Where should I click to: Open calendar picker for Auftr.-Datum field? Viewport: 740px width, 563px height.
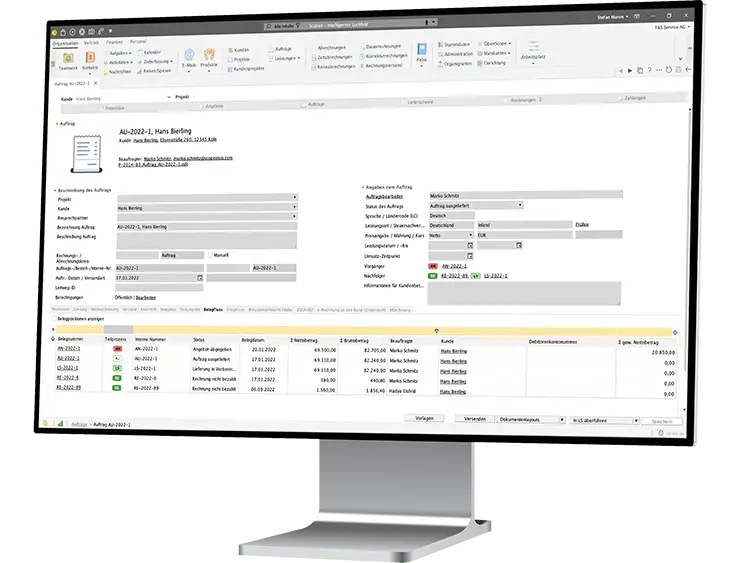coord(200,278)
